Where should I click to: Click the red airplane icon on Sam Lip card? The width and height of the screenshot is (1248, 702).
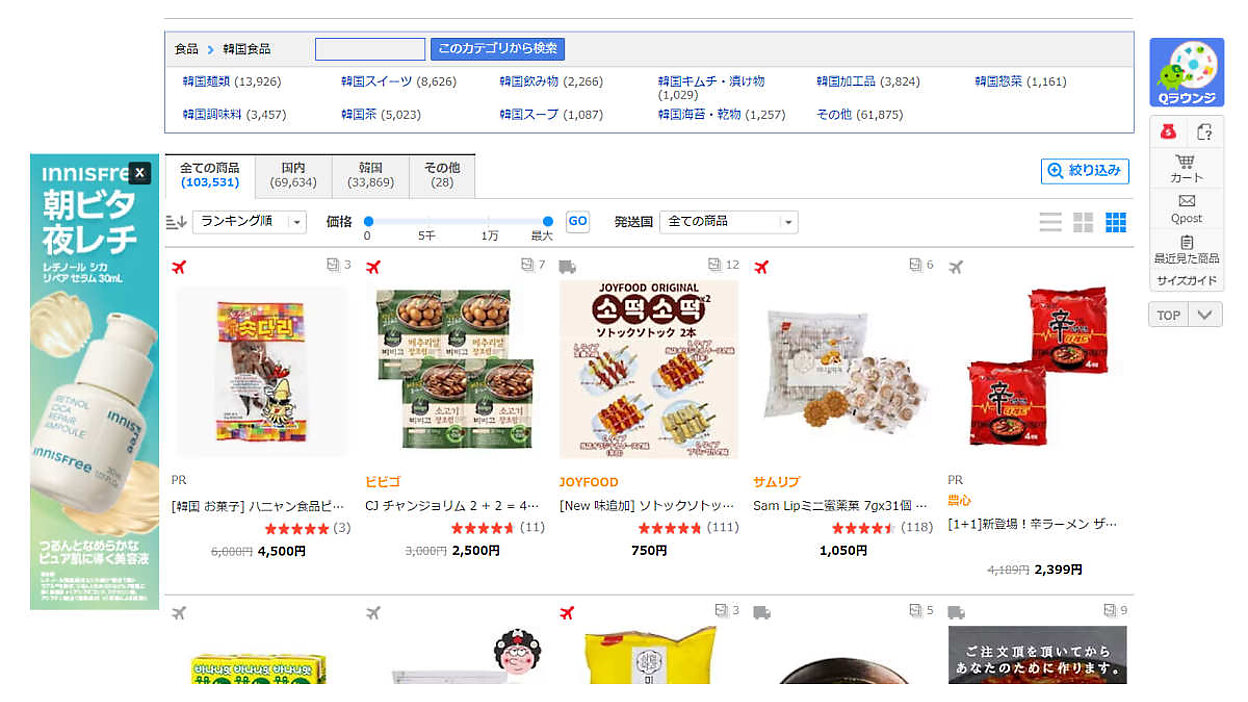[761, 267]
